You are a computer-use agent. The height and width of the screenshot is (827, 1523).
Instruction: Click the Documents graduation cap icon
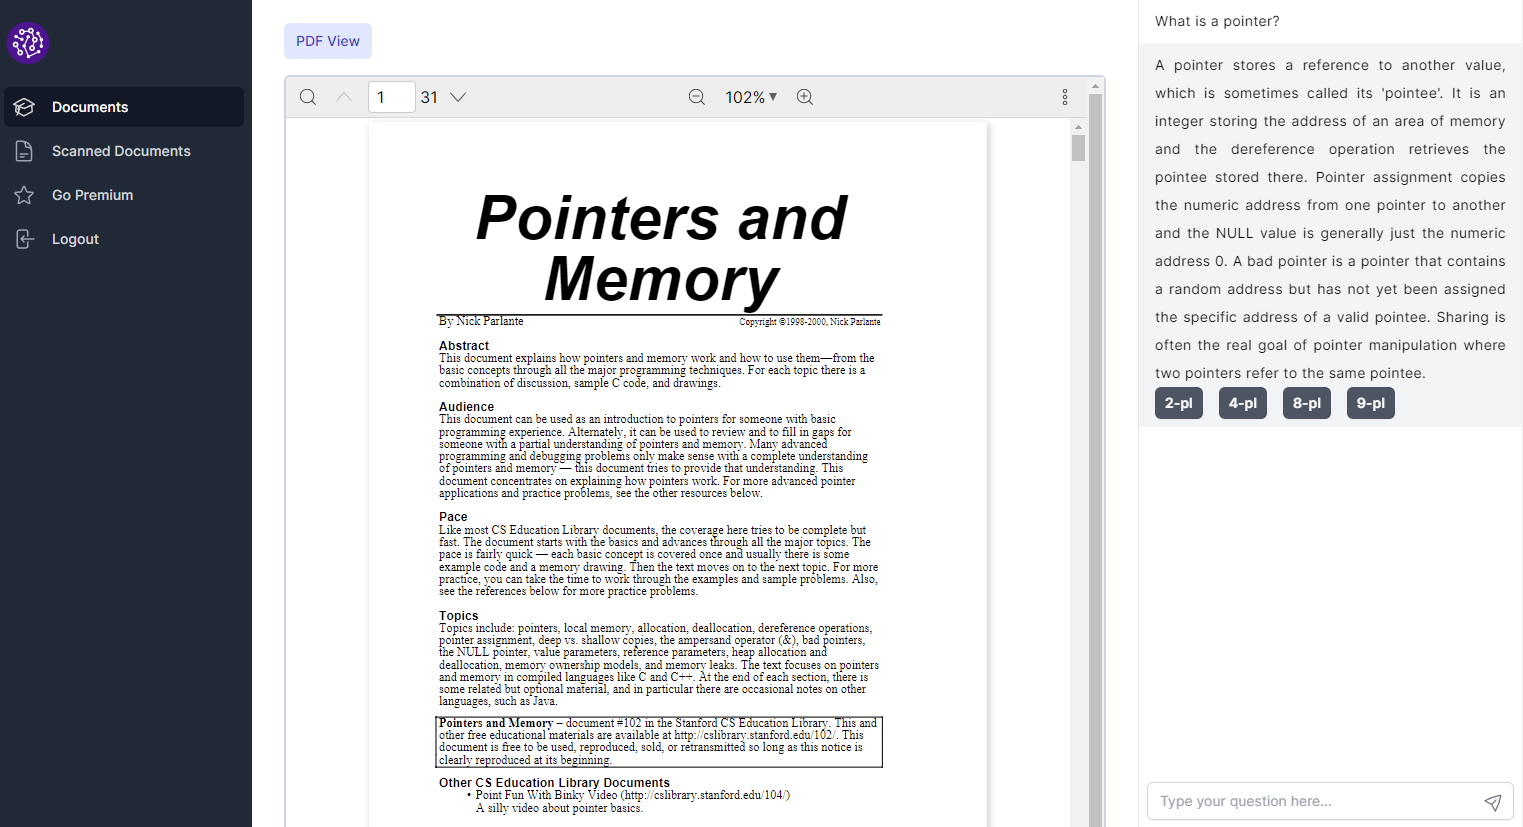[25, 107]
